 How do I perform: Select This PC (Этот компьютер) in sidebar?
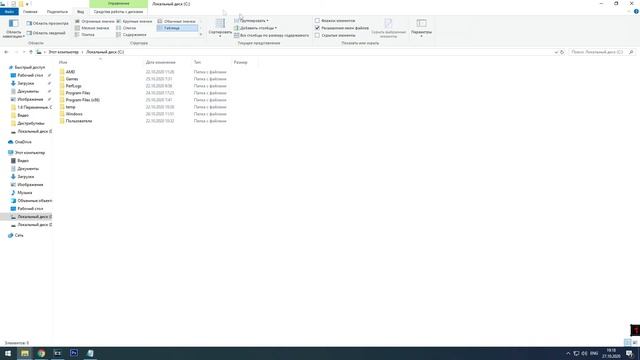click(30, 153)
